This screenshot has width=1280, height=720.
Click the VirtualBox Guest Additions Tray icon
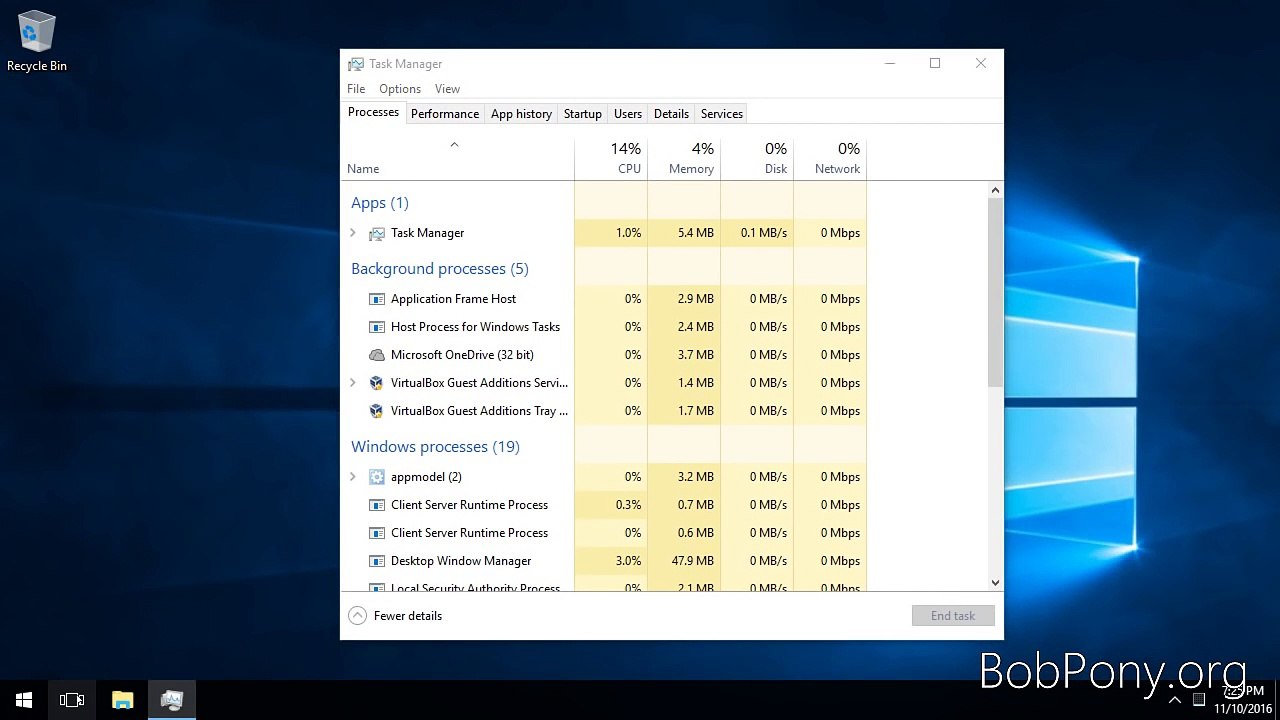click(x=377, y=411)
